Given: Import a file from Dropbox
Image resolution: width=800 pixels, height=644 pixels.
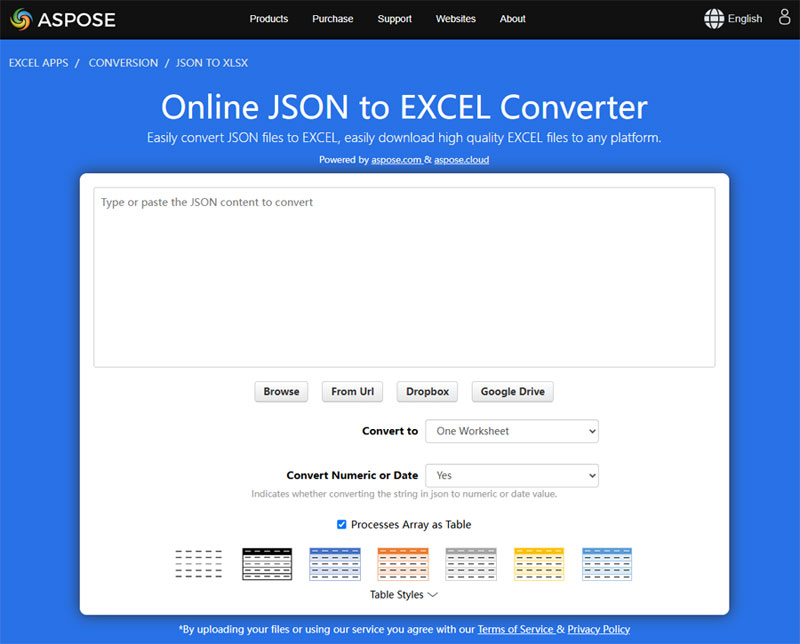Looking at the screenshot, I should (x=427, y=391).
